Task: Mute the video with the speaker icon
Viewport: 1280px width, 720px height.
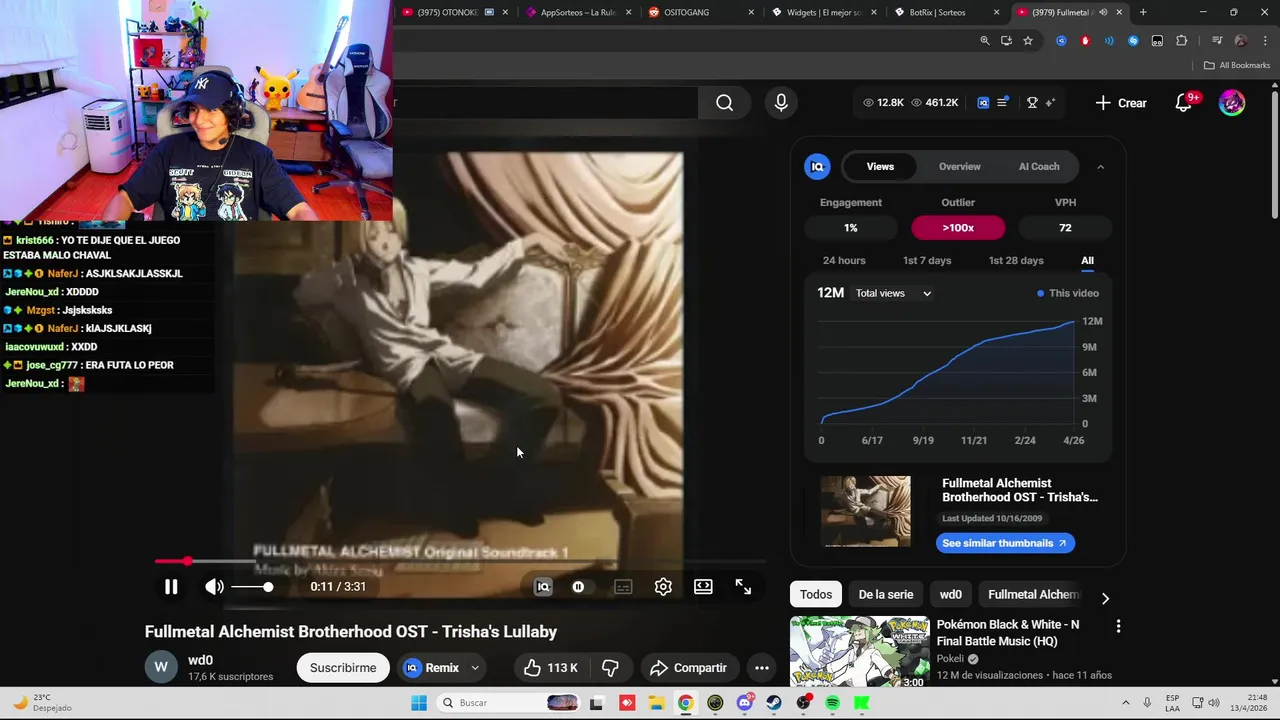Action: click(x=214, y=587)
